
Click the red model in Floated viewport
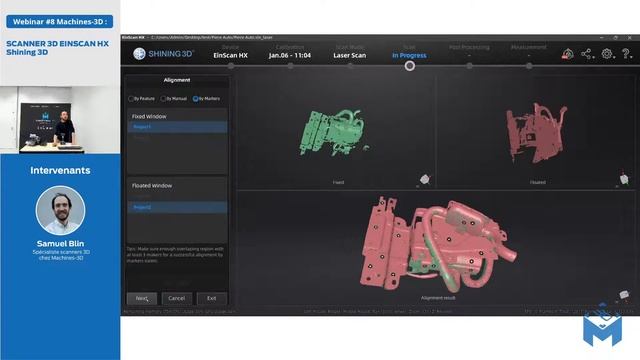tap(536, 133)
